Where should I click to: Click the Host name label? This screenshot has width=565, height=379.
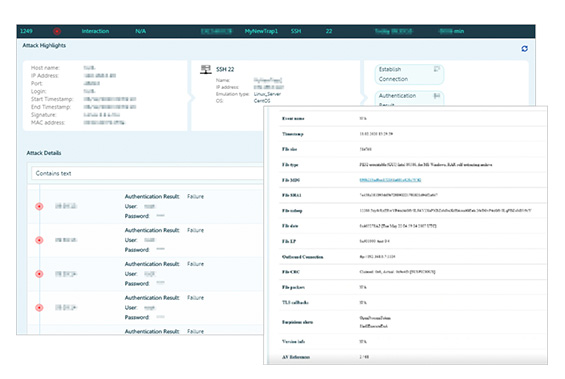click(45, 68)
